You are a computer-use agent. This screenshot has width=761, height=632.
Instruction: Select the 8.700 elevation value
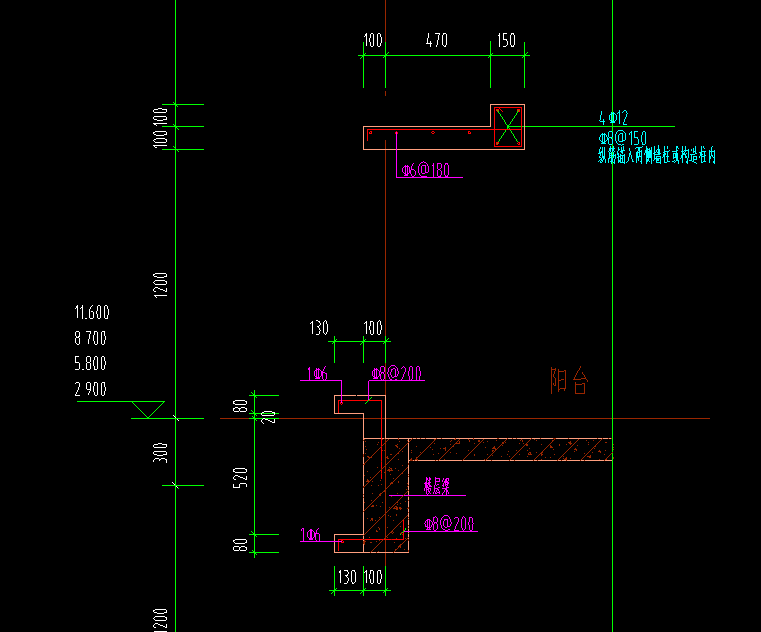click(x=90, y=338)
